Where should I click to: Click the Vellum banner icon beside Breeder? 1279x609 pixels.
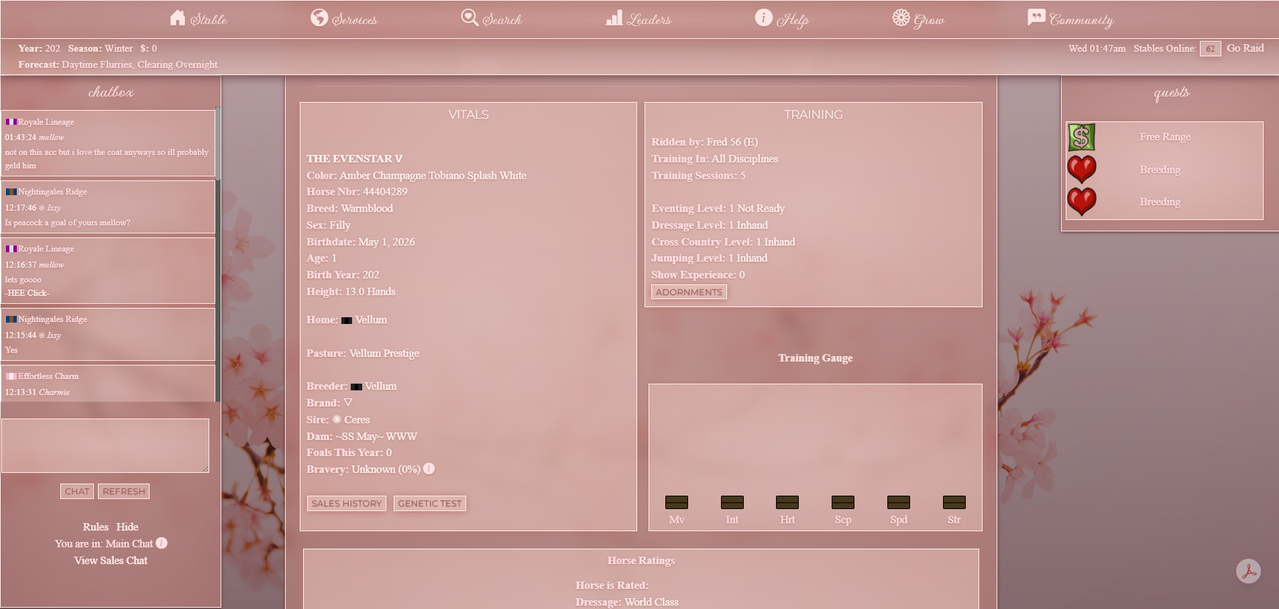(x=356, y=386)
